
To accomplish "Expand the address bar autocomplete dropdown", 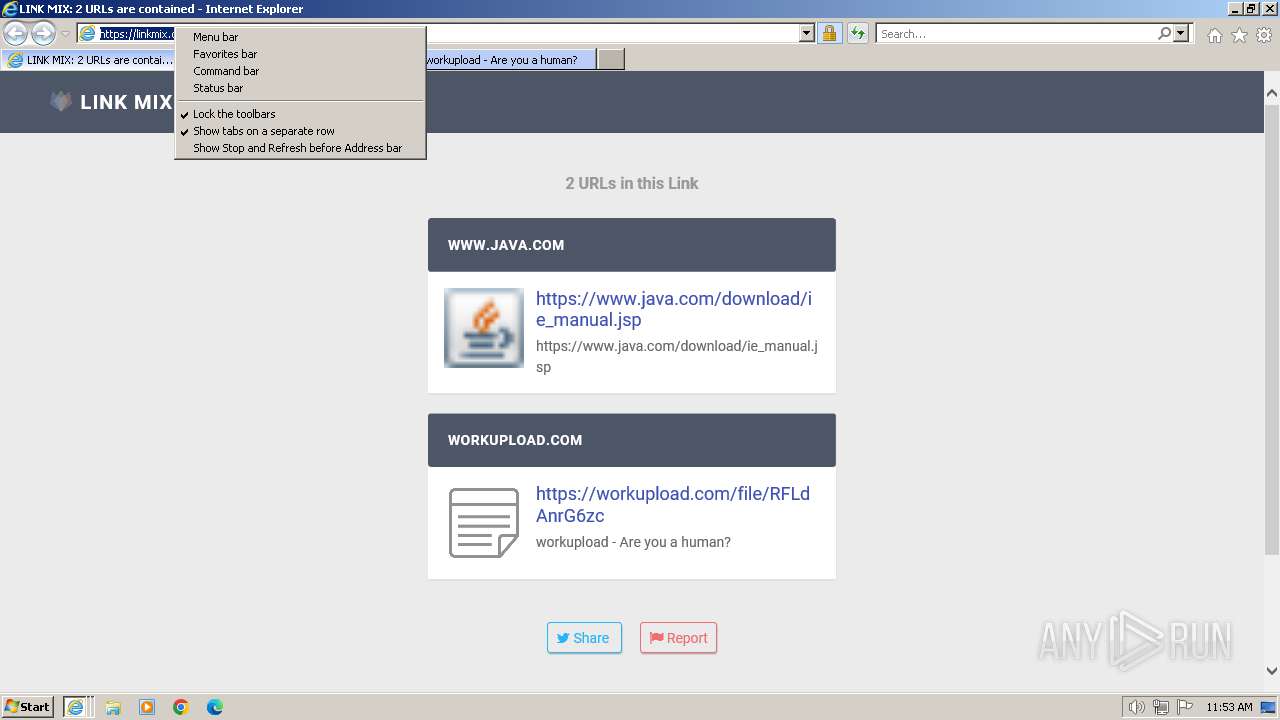I will 807,34.
